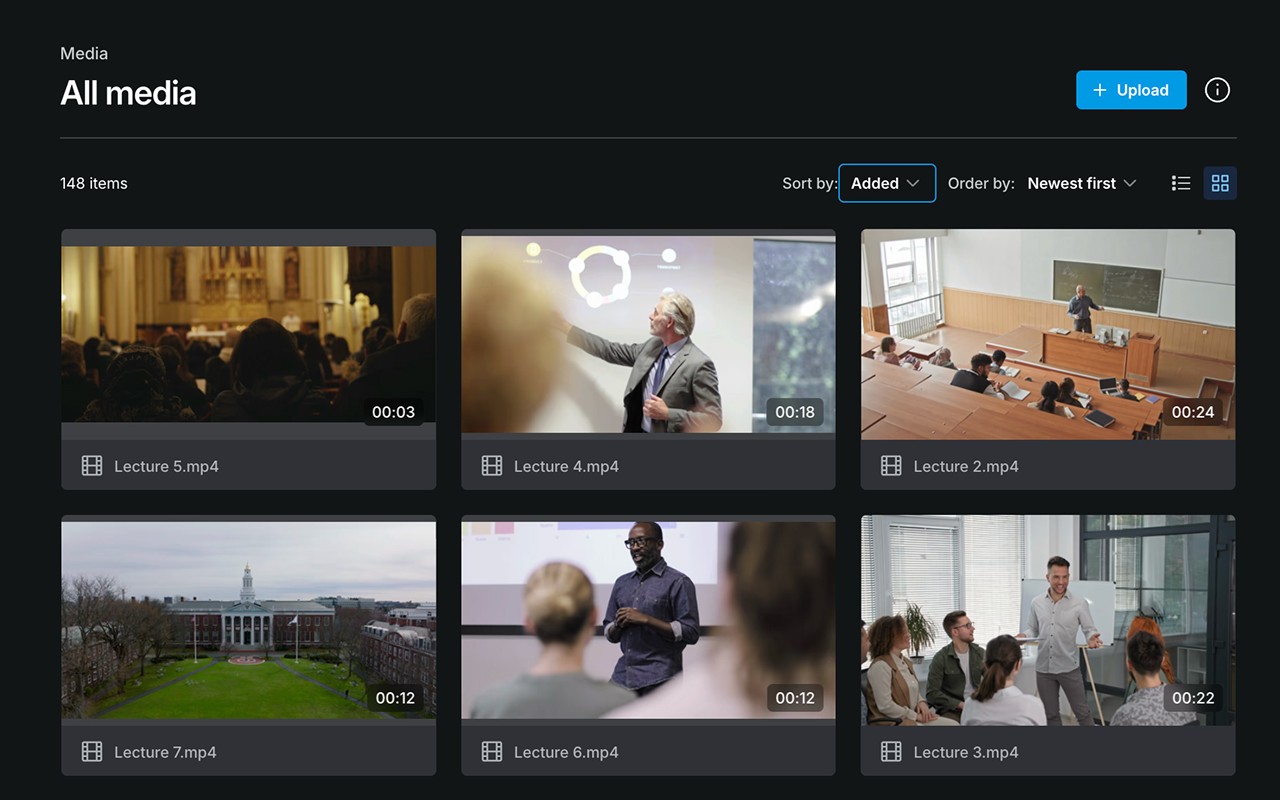The image size is (1280, 800).
Task: Select the Media breadcrumb label
Action: [84, 53]
